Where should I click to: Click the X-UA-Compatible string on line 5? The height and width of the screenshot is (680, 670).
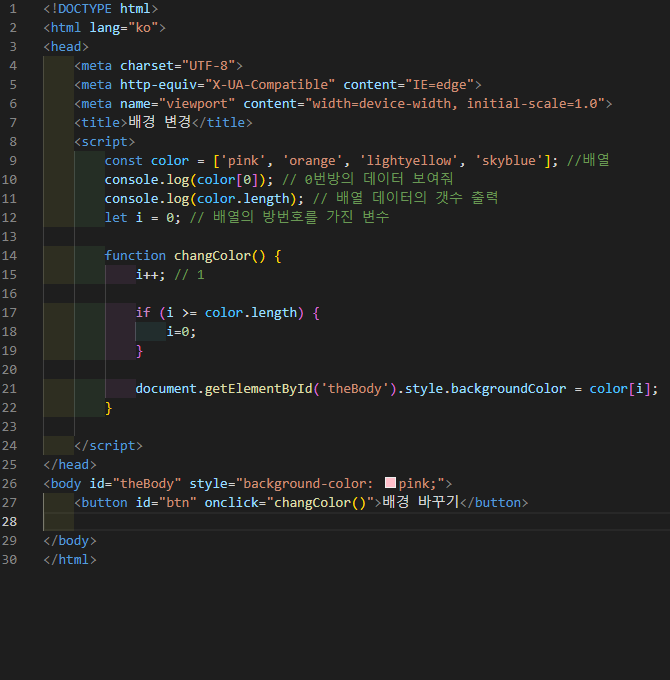click(270, 85)
